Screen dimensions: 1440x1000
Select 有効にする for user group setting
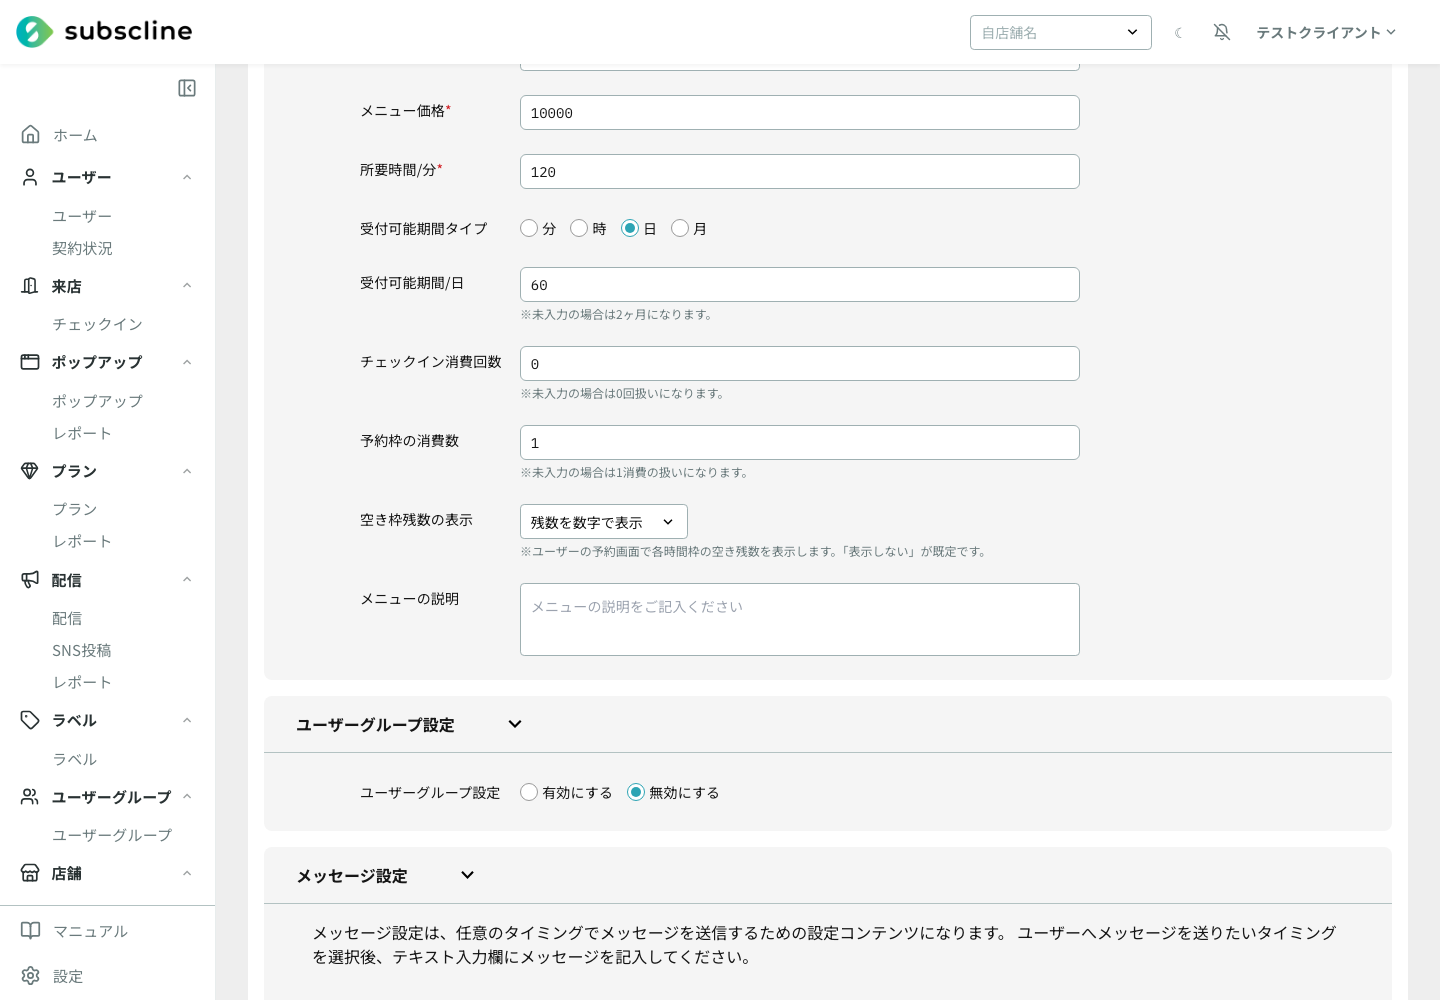[x=529, y=792]
